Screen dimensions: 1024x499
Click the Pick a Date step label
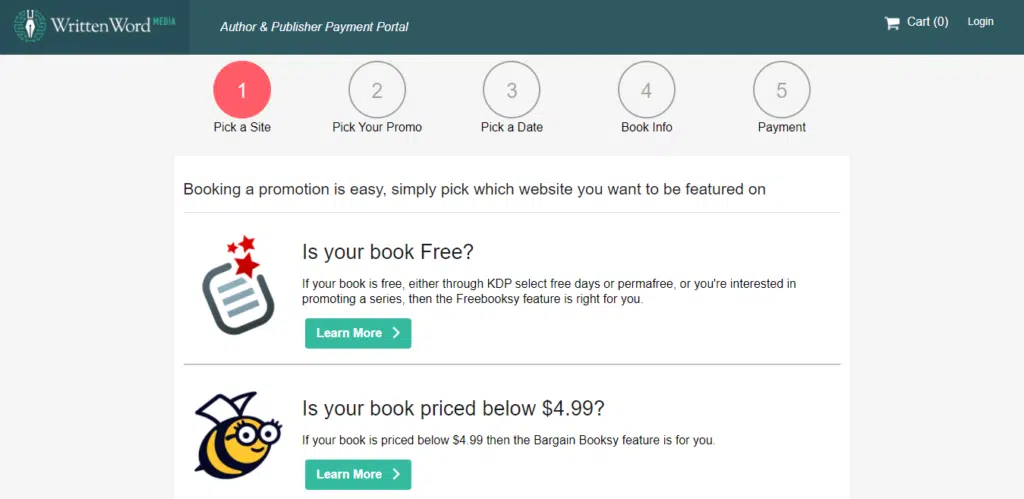(x=512, y=127)
